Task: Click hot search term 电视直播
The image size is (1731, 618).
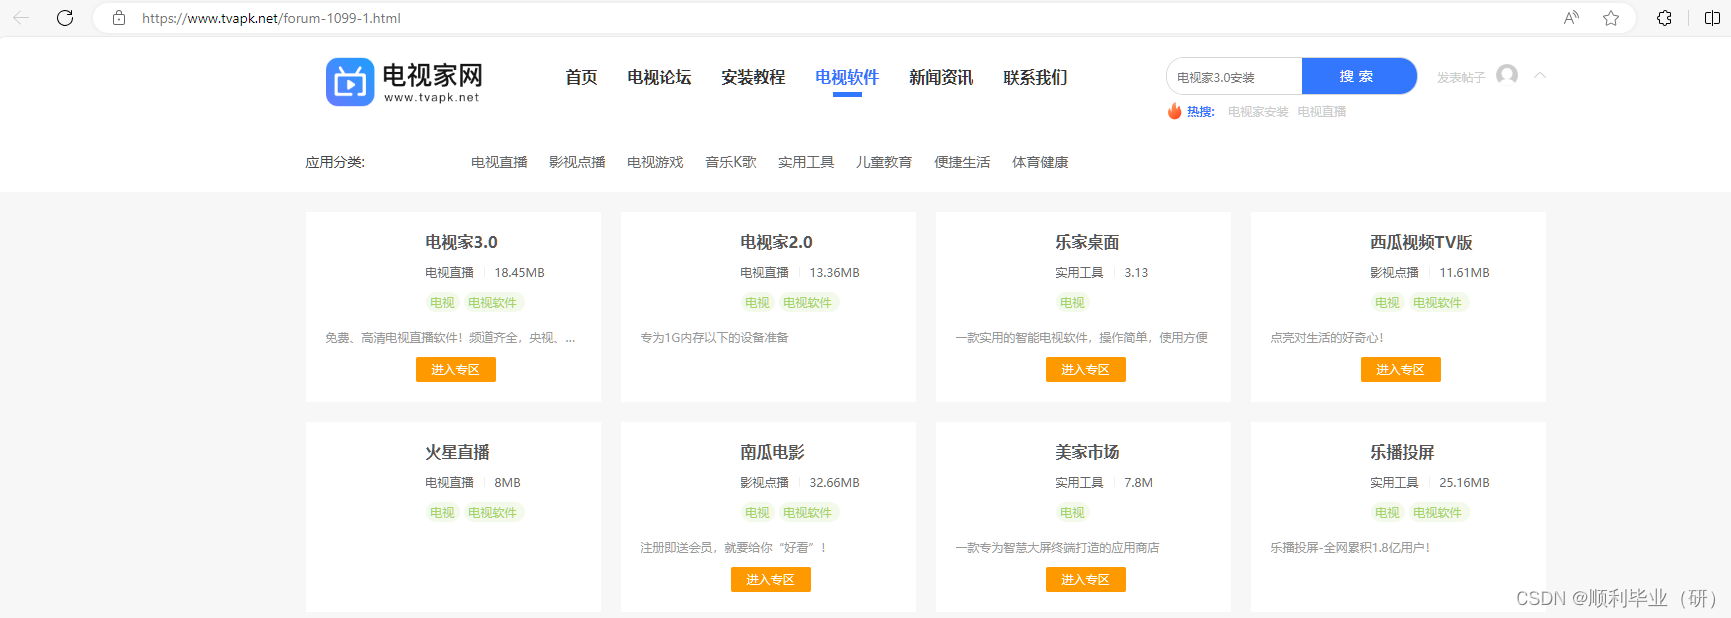Action: tap(1322, 112)
